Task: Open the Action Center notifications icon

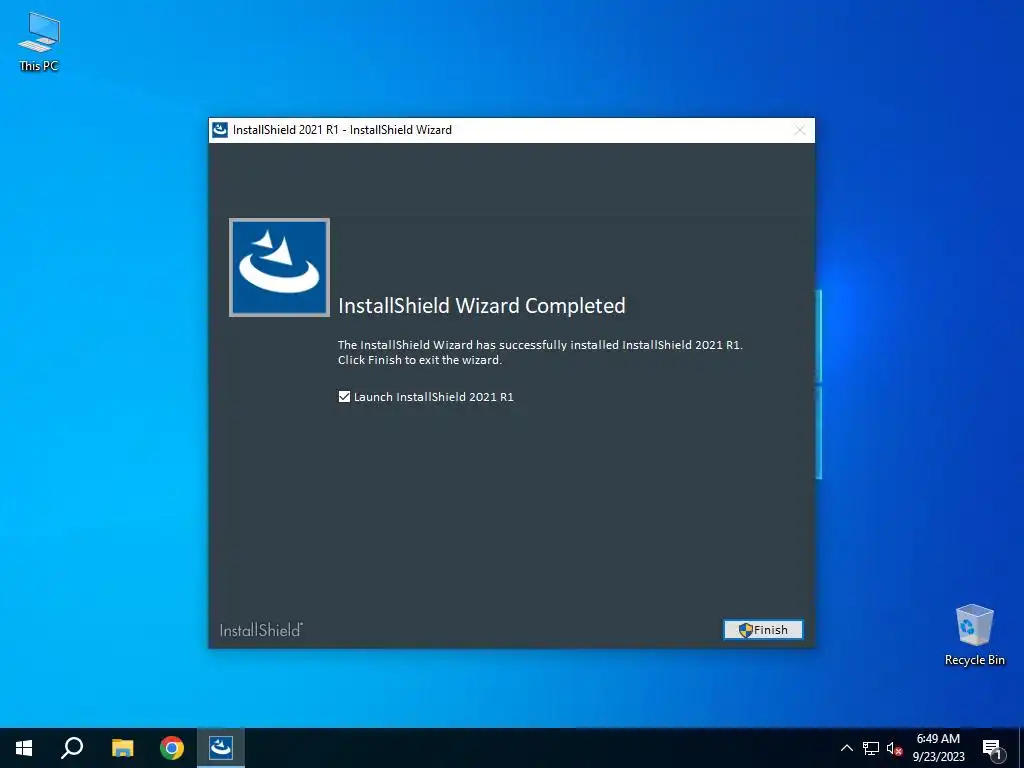Action: tap(992, 748)
